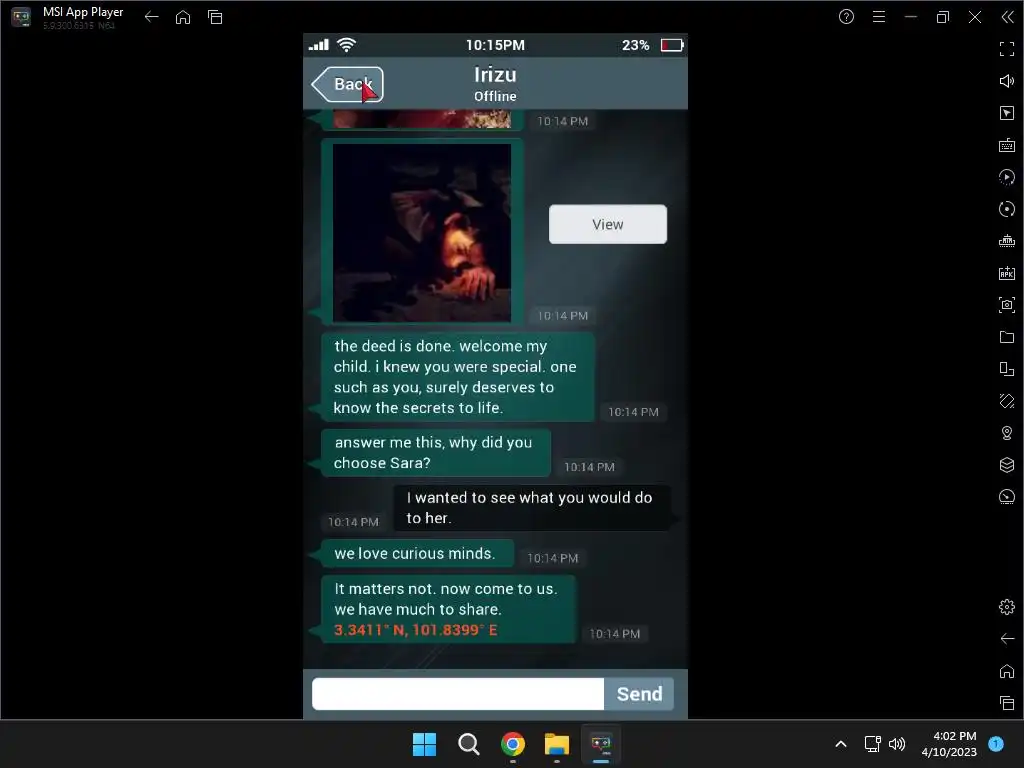1024x768 pixels.
Task: Open the media folder icon in sidebar
Action: coord(1007,337)
